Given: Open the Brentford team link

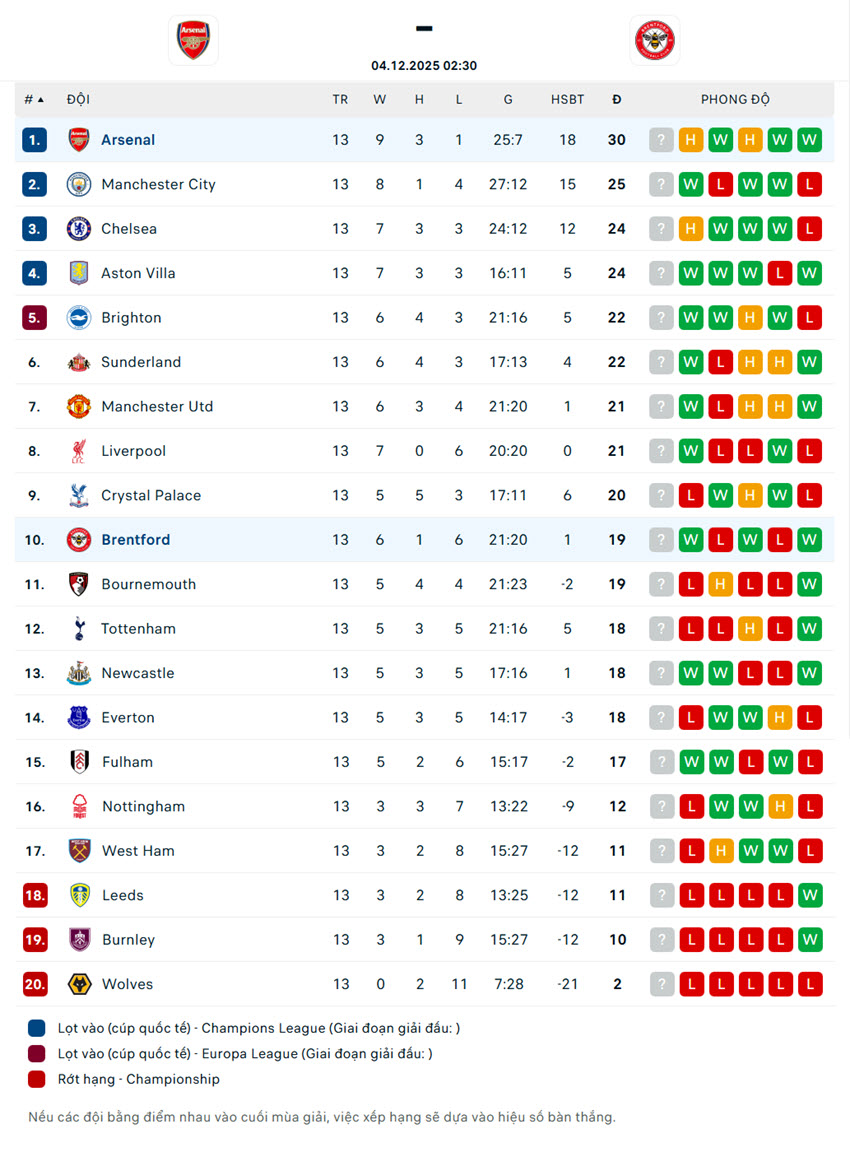Looking at the screenshot, I should pyautogui.click(x=135, y=540).
